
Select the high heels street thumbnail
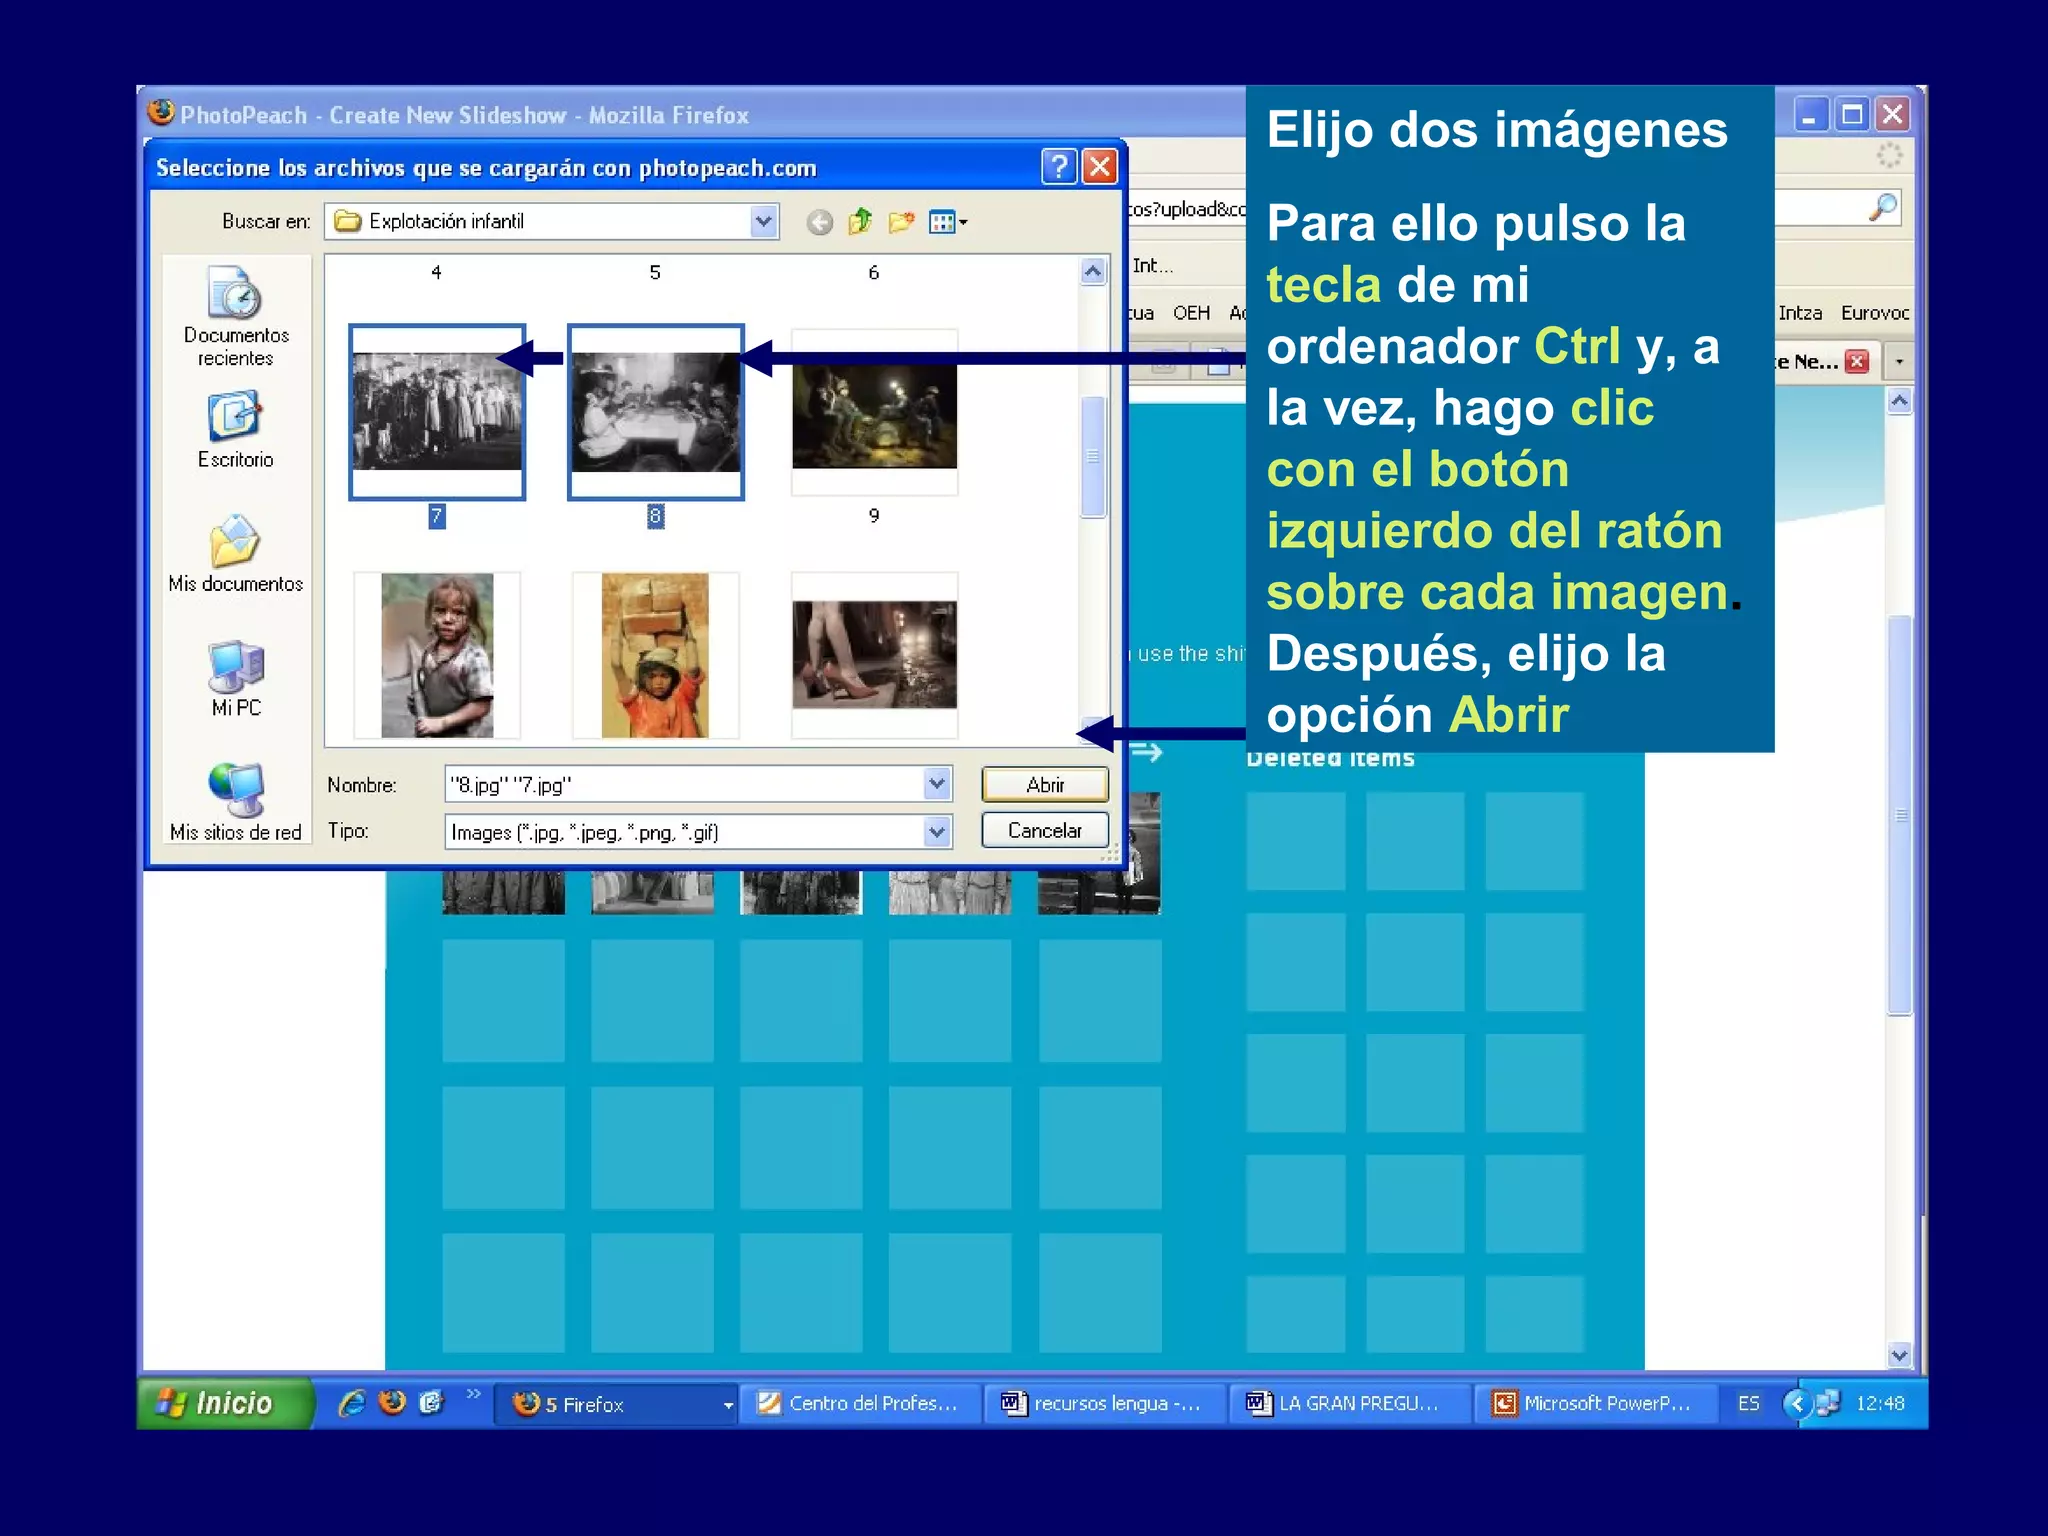[874, 655]
